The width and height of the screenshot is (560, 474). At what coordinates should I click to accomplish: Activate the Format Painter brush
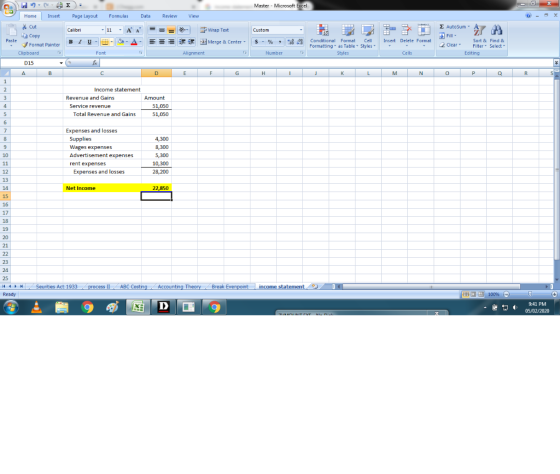point(25,45)
